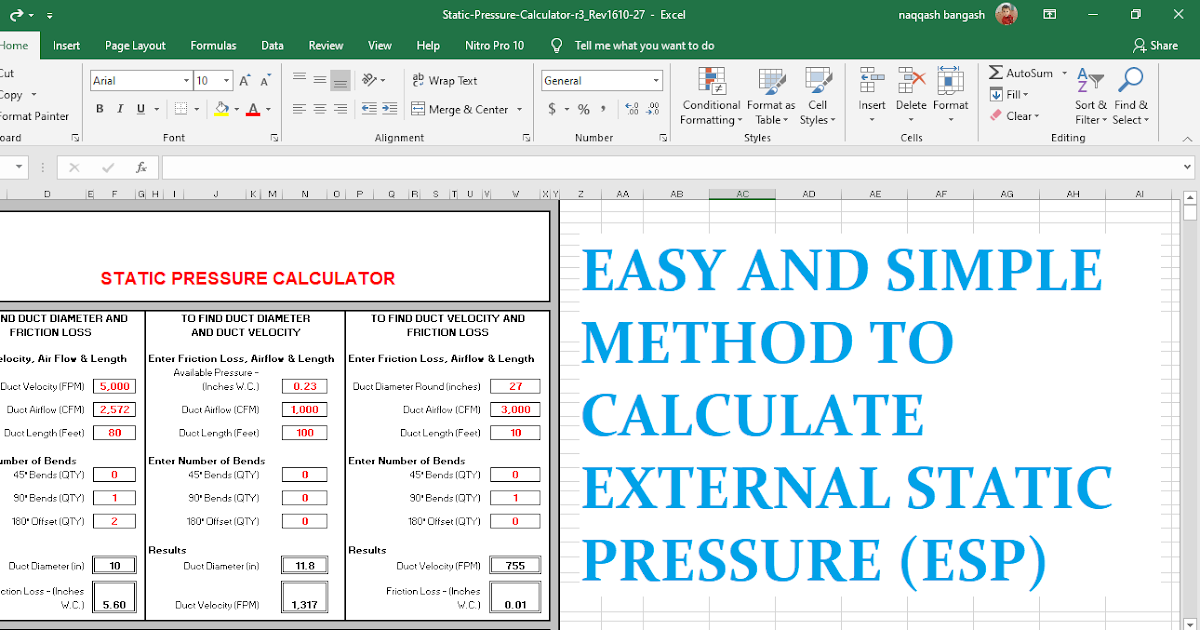Open the font size dropdown
This screenshot has width=1200, height=630.
click(227, 80)
